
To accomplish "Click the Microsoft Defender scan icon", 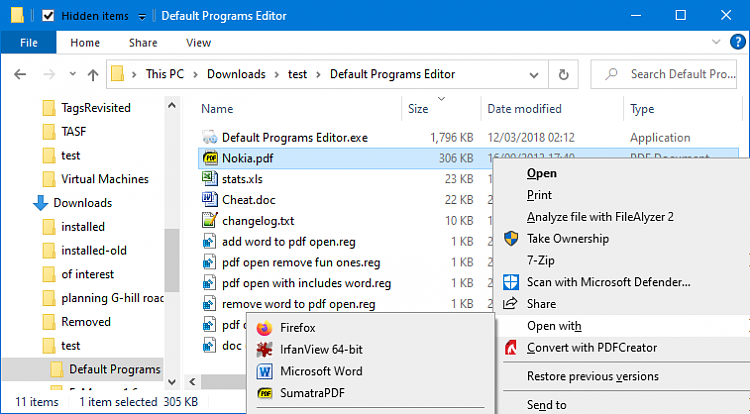I will (x=511, y=282).
